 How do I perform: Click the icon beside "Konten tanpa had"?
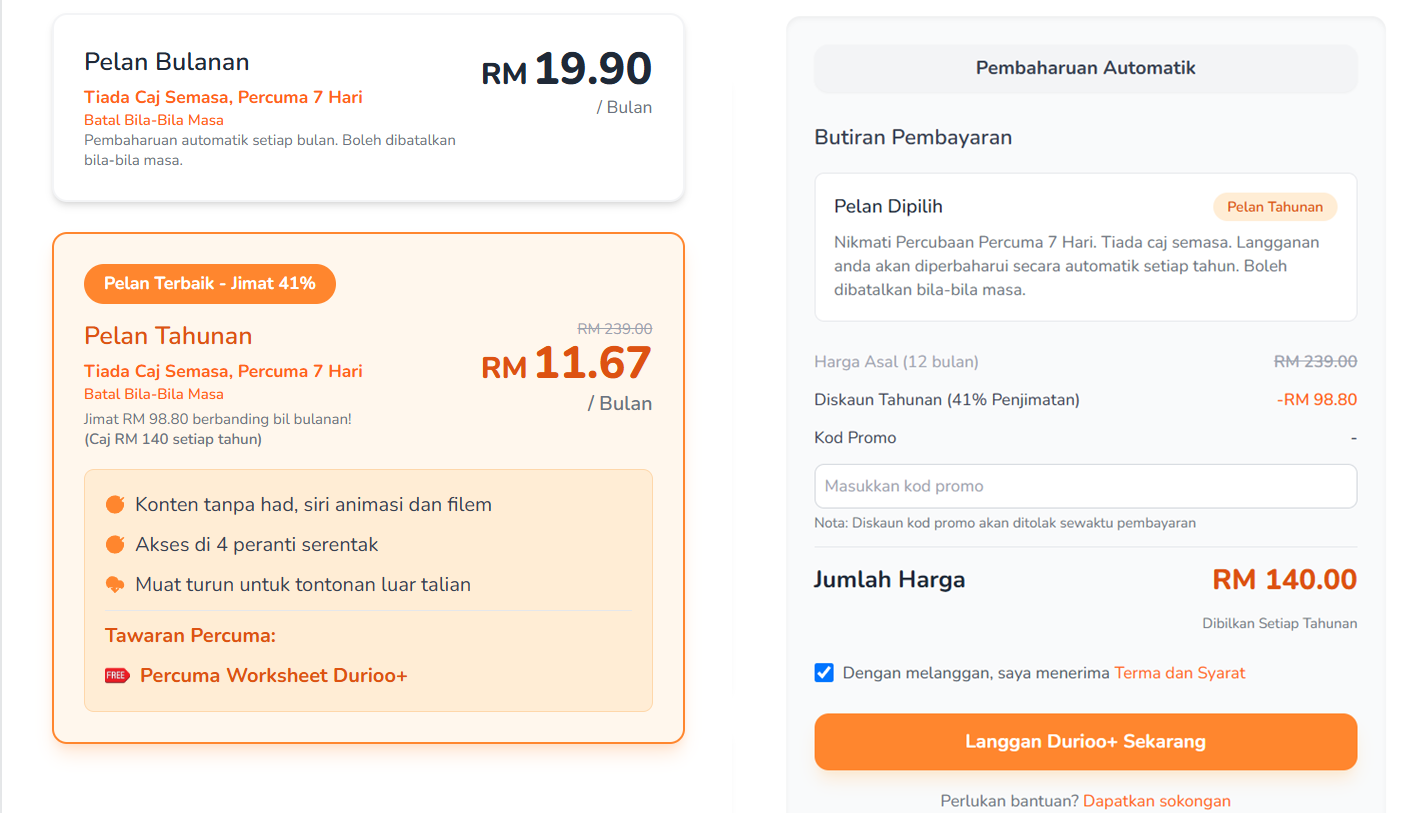[115, 504]
